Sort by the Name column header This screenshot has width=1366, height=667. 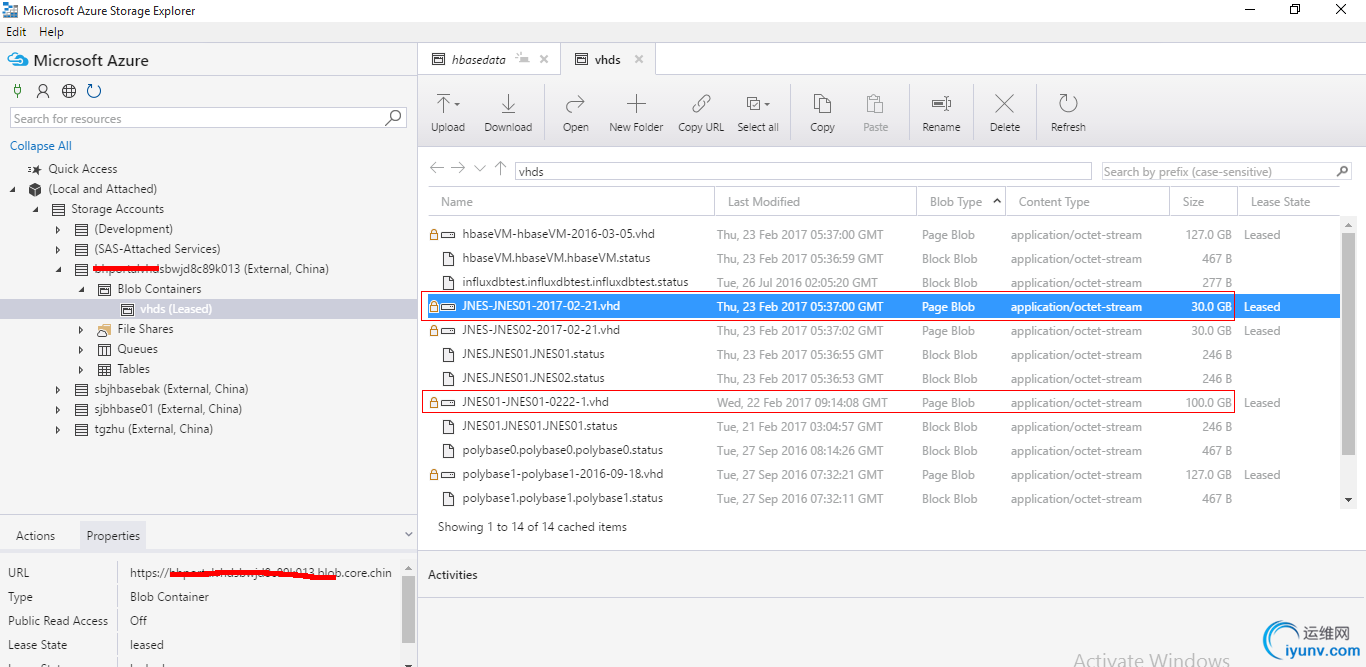pos(572,201)
